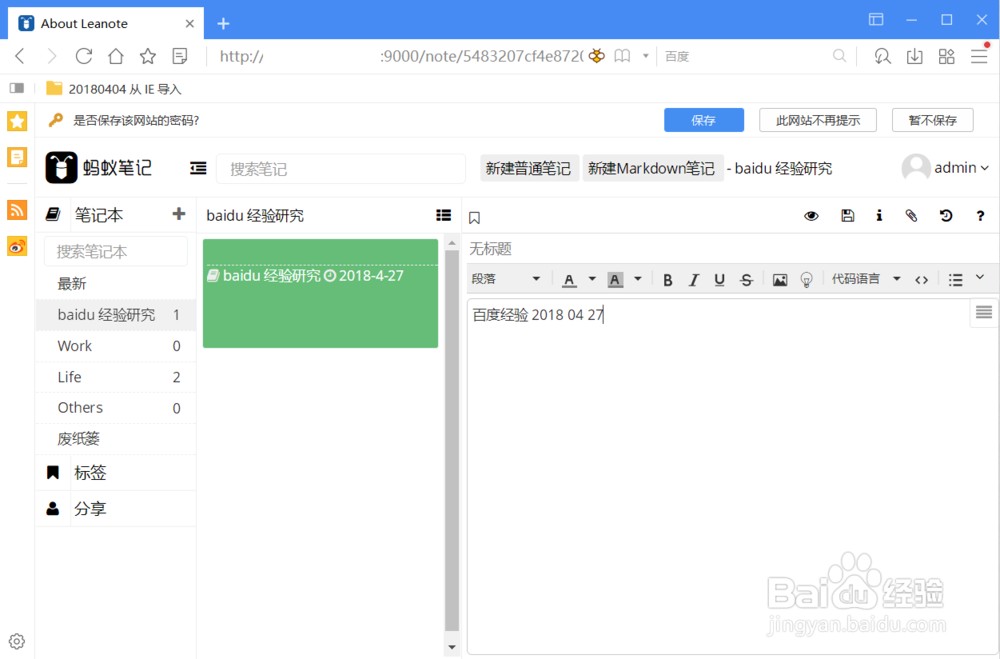Open browser settings gear icon
The width and height of the screenshot is (1000, 659).
coord(17,641)
